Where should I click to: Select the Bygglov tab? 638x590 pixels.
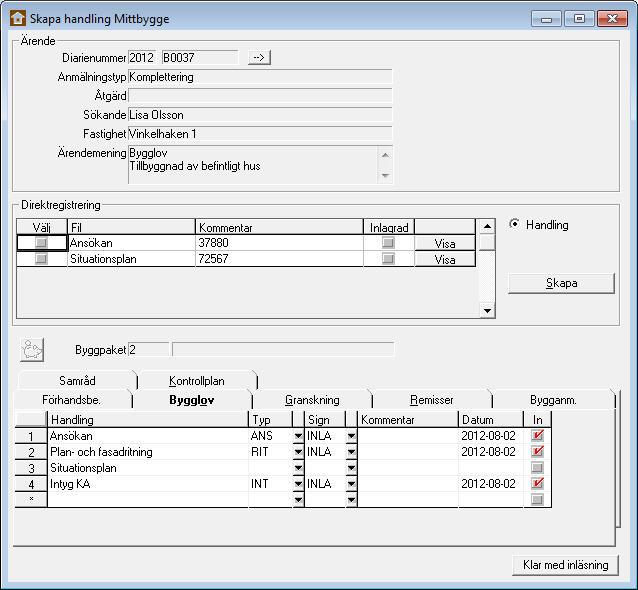[192, 400]
